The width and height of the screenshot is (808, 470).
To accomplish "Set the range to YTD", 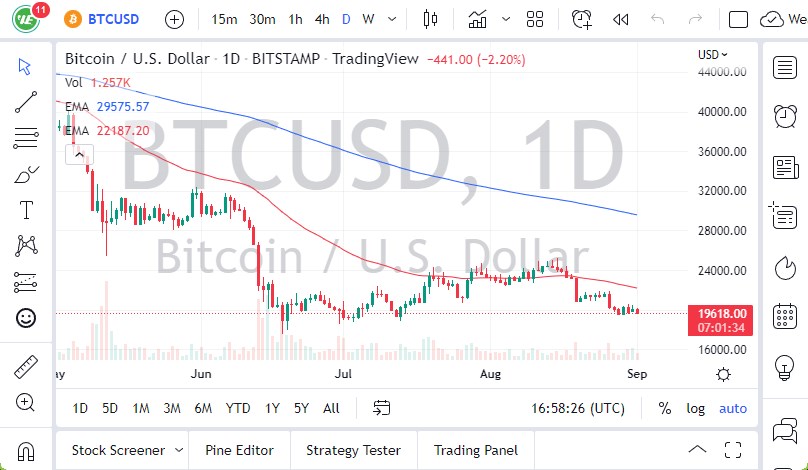I will coord(238,408).
